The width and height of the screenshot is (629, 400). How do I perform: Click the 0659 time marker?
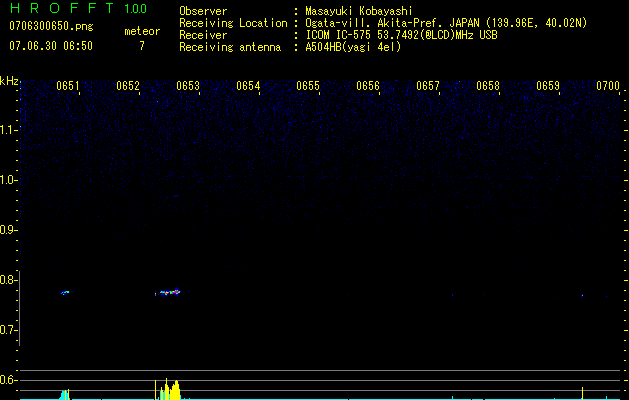click(548, 86)
